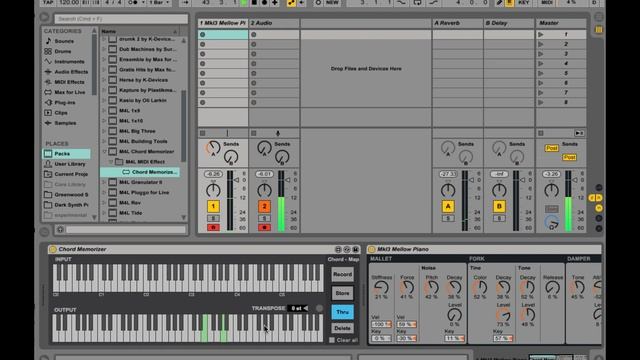The width and height of the screenshot is (640, 360).
Task: Stop clips on 2 Audio track
Action: point(253,133)
